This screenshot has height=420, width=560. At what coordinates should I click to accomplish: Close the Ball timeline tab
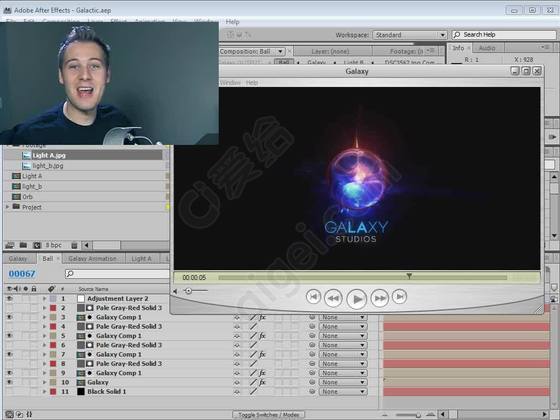(58, 259)
